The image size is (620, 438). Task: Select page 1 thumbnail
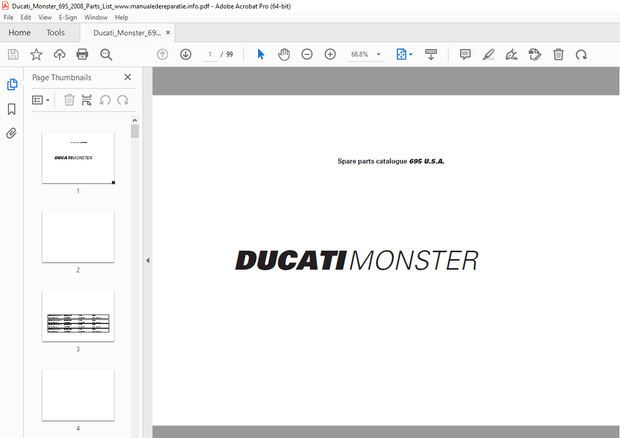coord(78,158)
